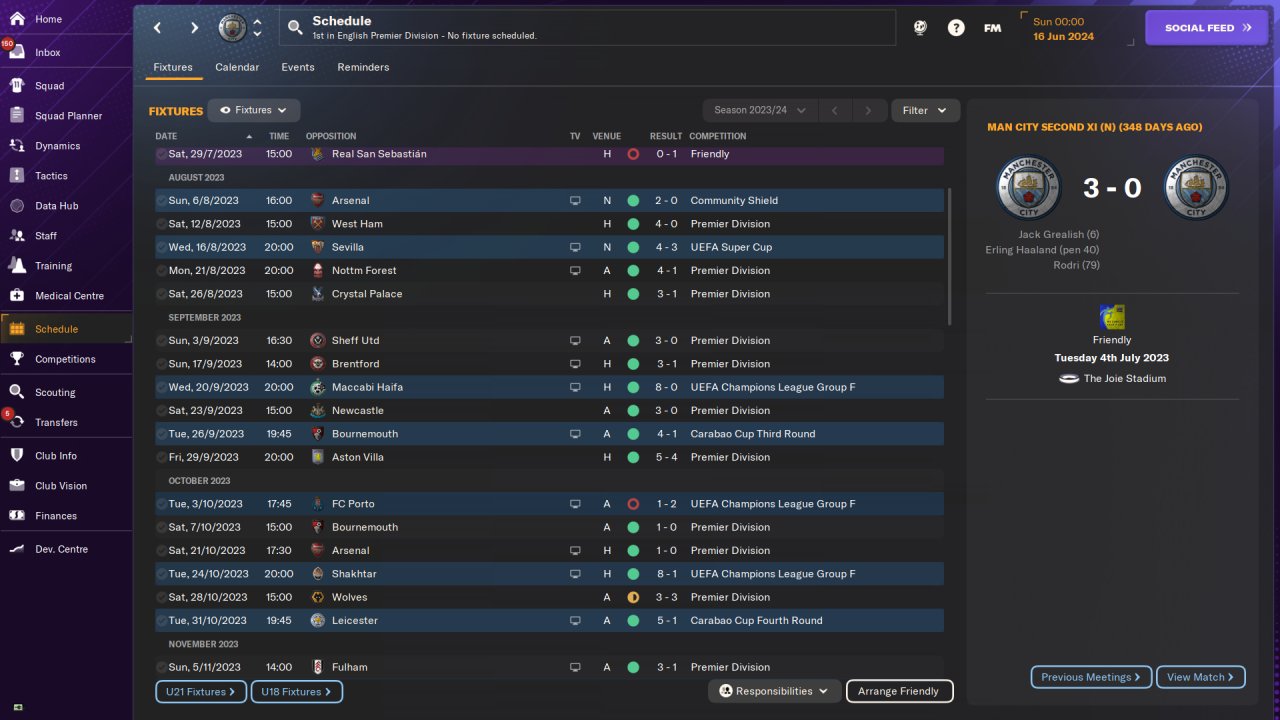The width and height of the screenshot is (1280, 720).
Task: Toggle the check mark on the Sheff Utd fixture
Action: coord(162,341)
